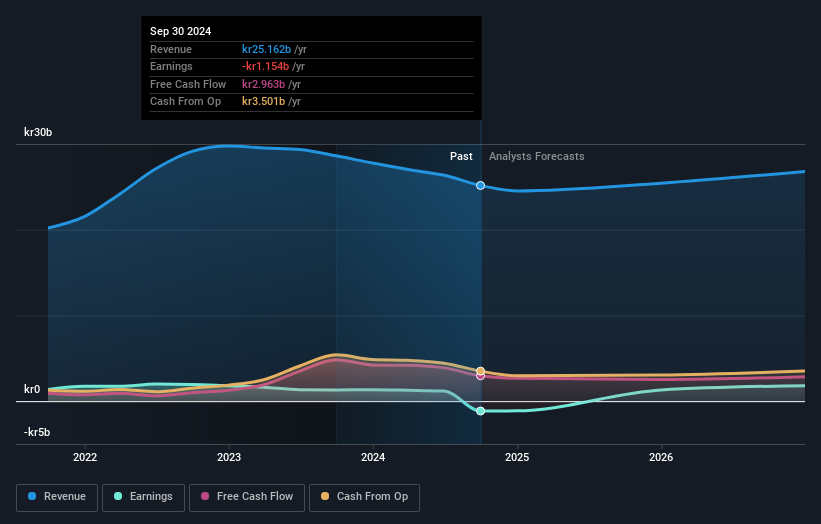Click the kr3.501b cash from op value
The width and height of the screenshot is (821, 524).
point(263,102)
